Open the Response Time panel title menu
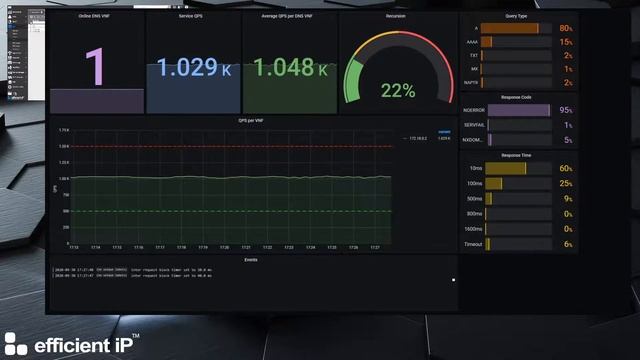The width and height of the screenshot is (640, 360). click(x=516, y=155)
